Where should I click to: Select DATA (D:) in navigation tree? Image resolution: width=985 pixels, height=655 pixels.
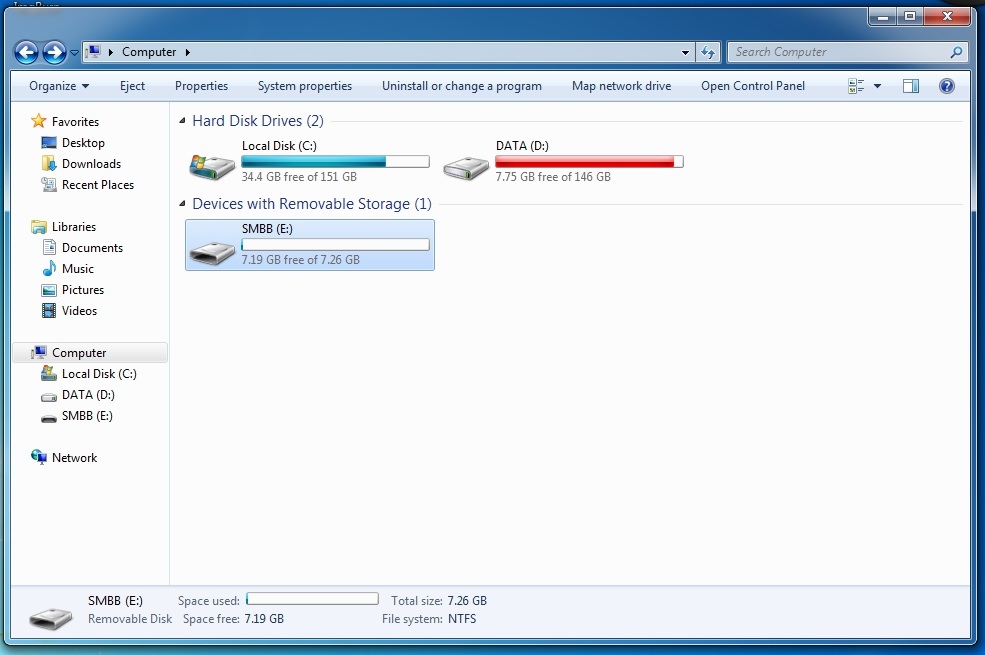pos(88,395)
